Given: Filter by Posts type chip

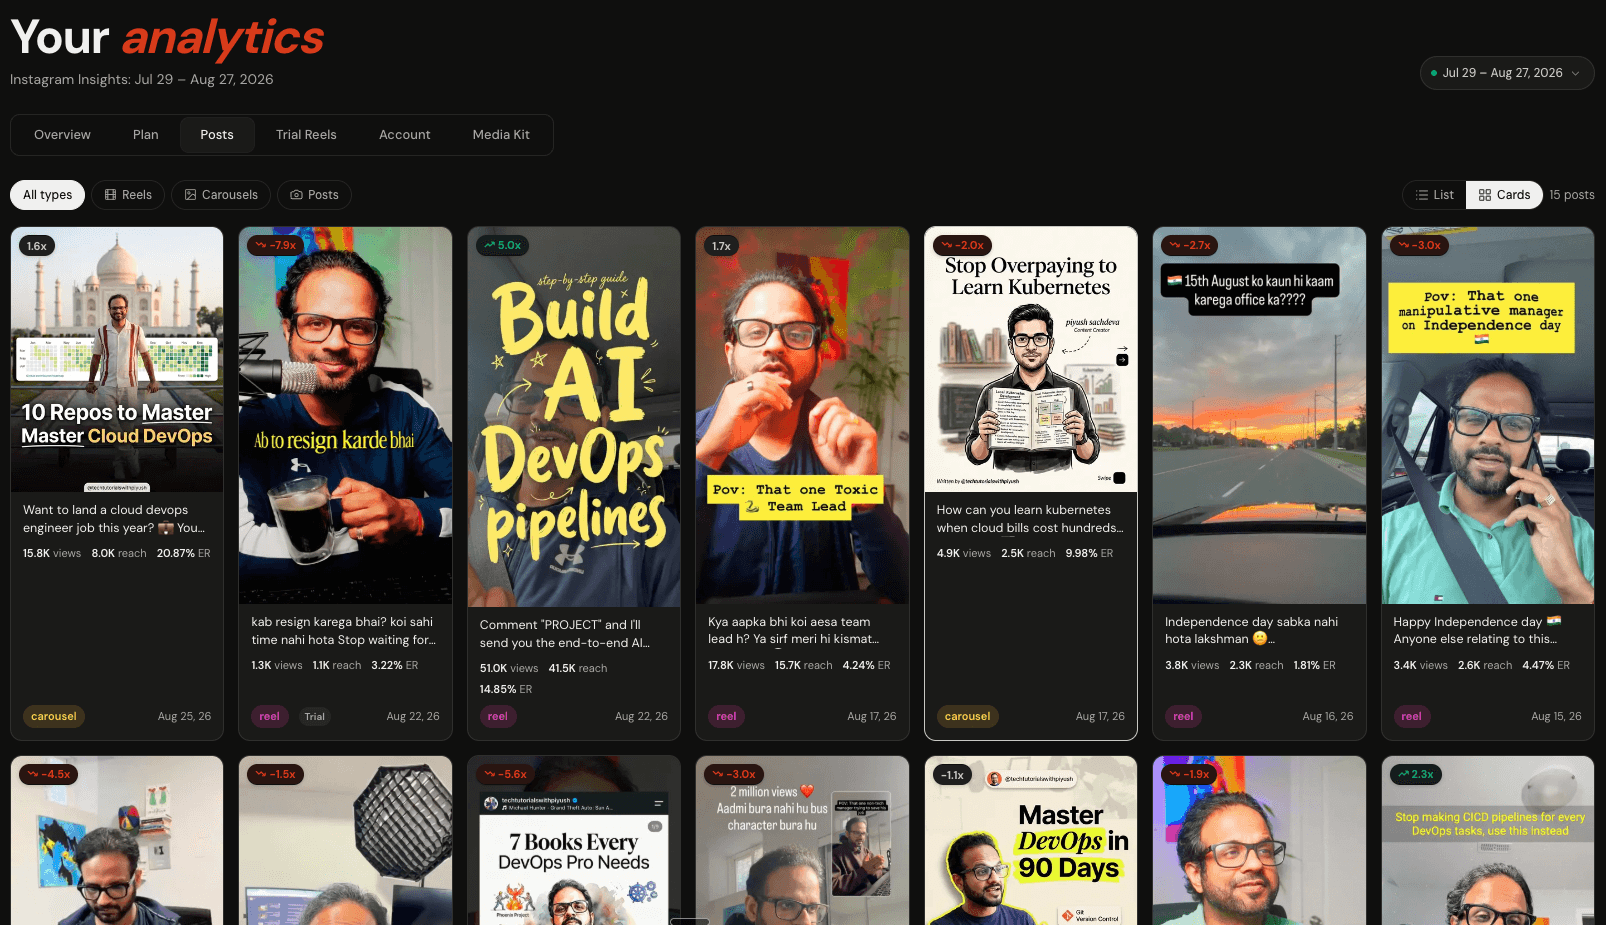Looking at the screenshot, I should [x=314, y=195].
